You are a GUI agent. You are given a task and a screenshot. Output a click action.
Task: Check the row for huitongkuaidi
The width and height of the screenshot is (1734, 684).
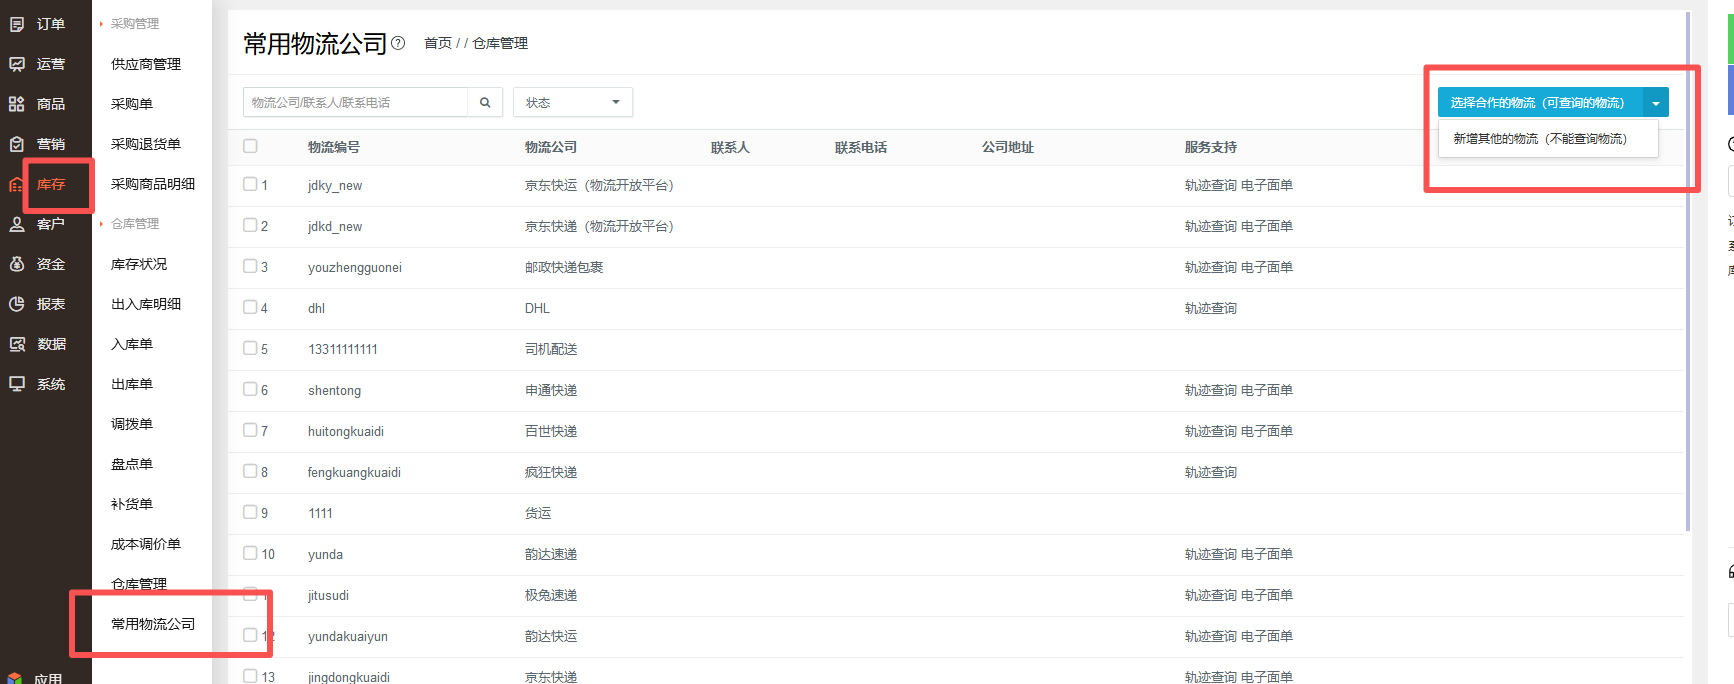point(250,430)
